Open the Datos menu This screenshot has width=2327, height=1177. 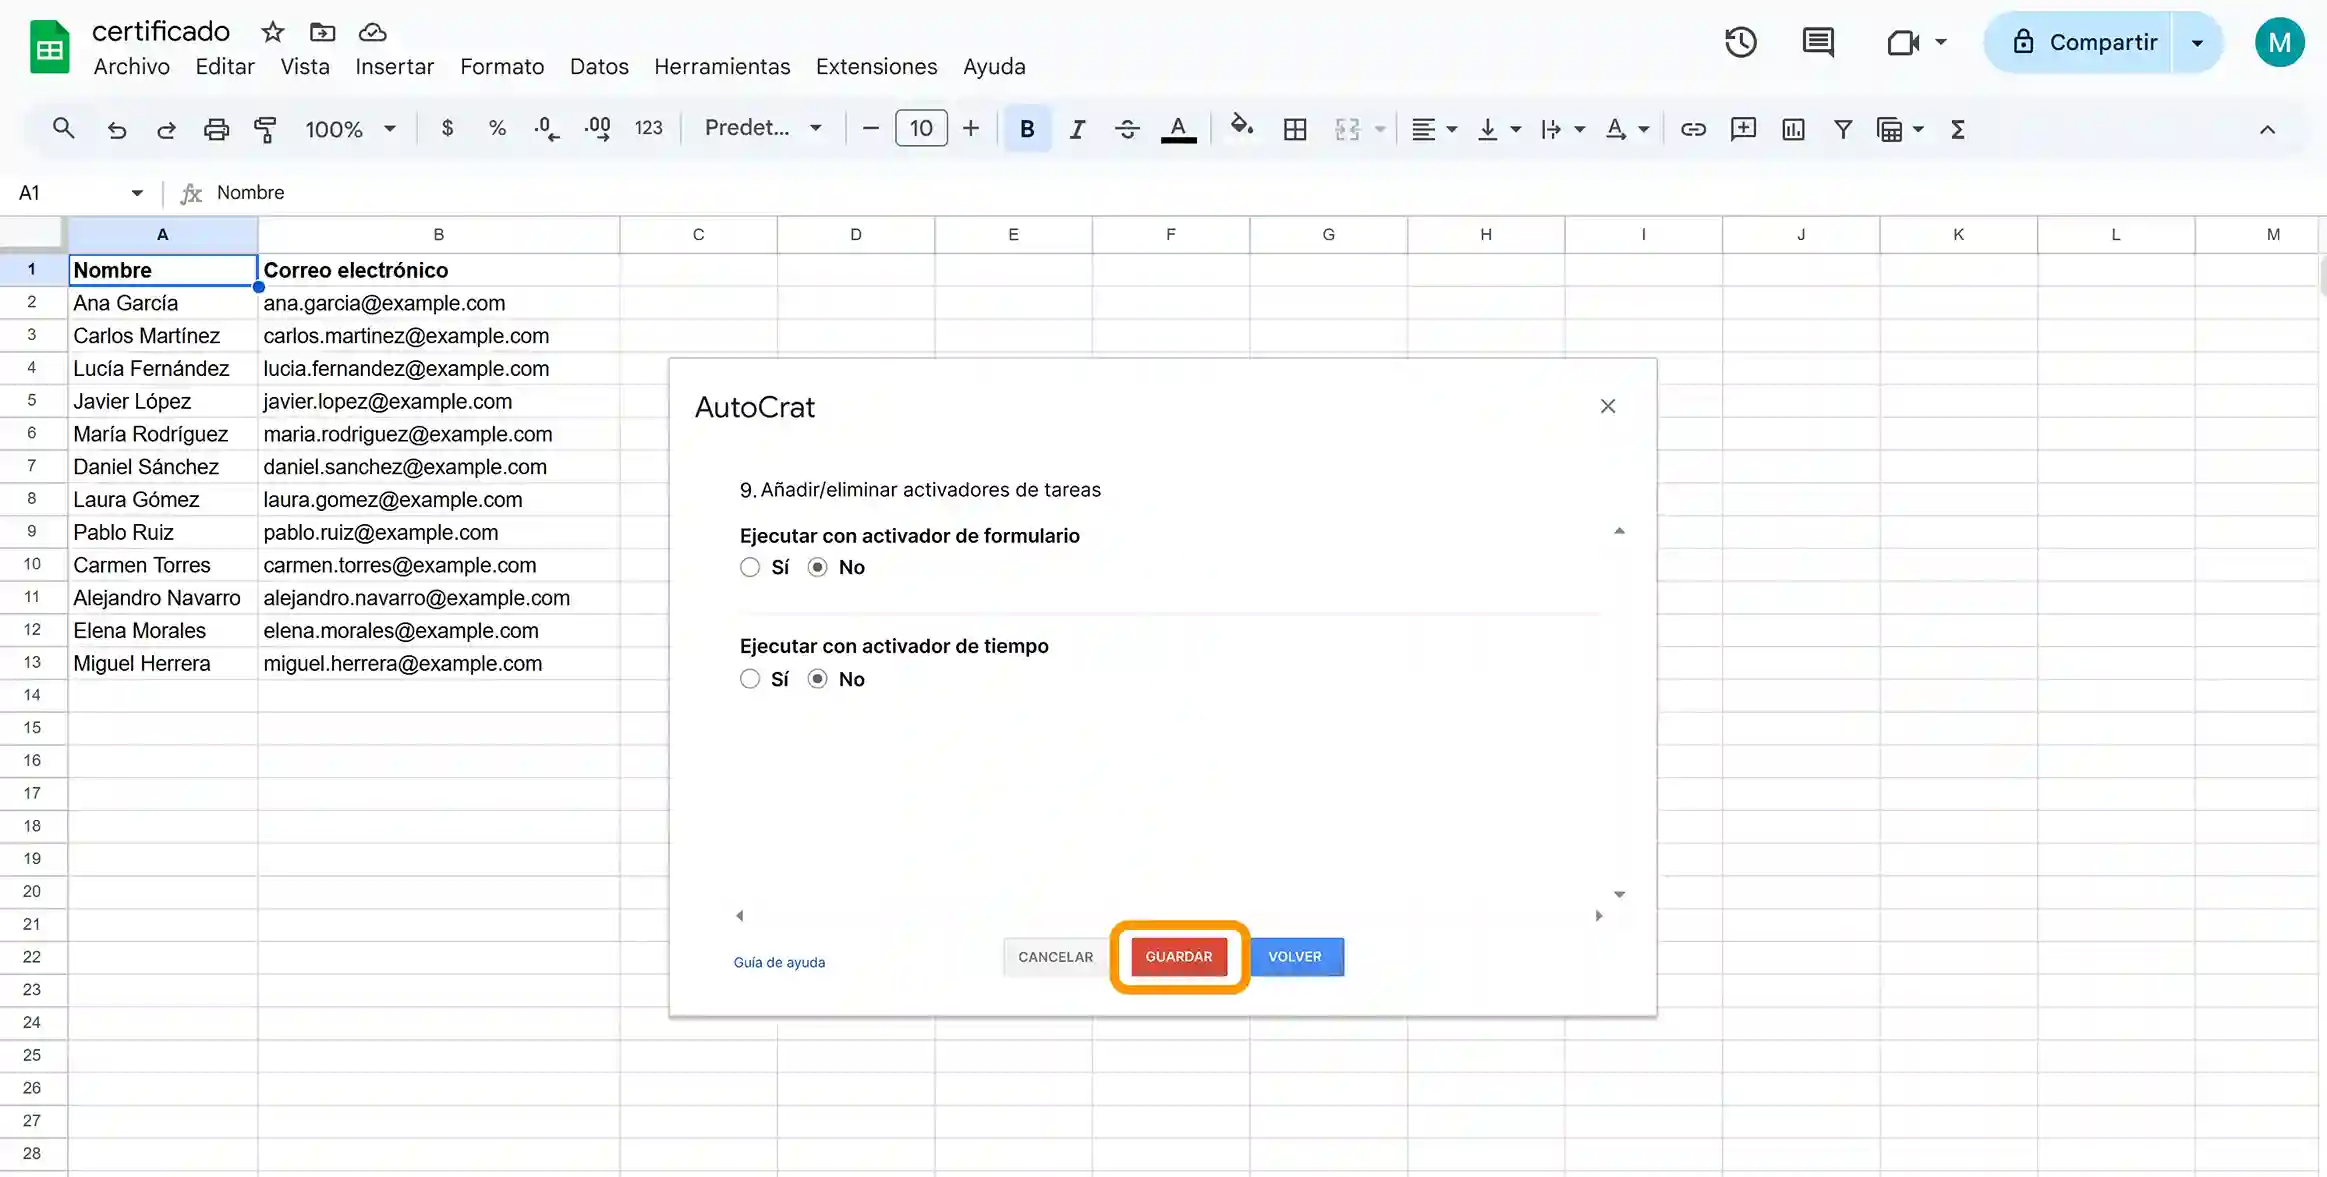point(599,67)
